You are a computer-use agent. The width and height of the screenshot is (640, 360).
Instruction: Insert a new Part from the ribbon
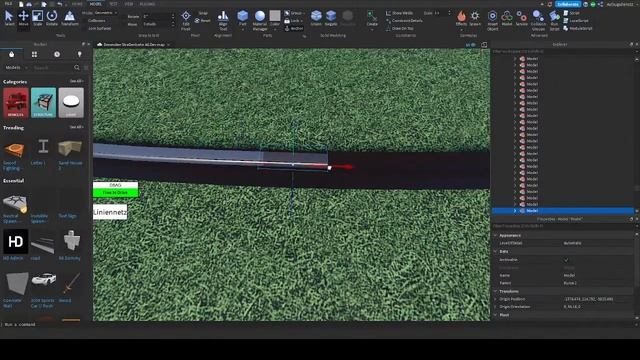point(242,18)
